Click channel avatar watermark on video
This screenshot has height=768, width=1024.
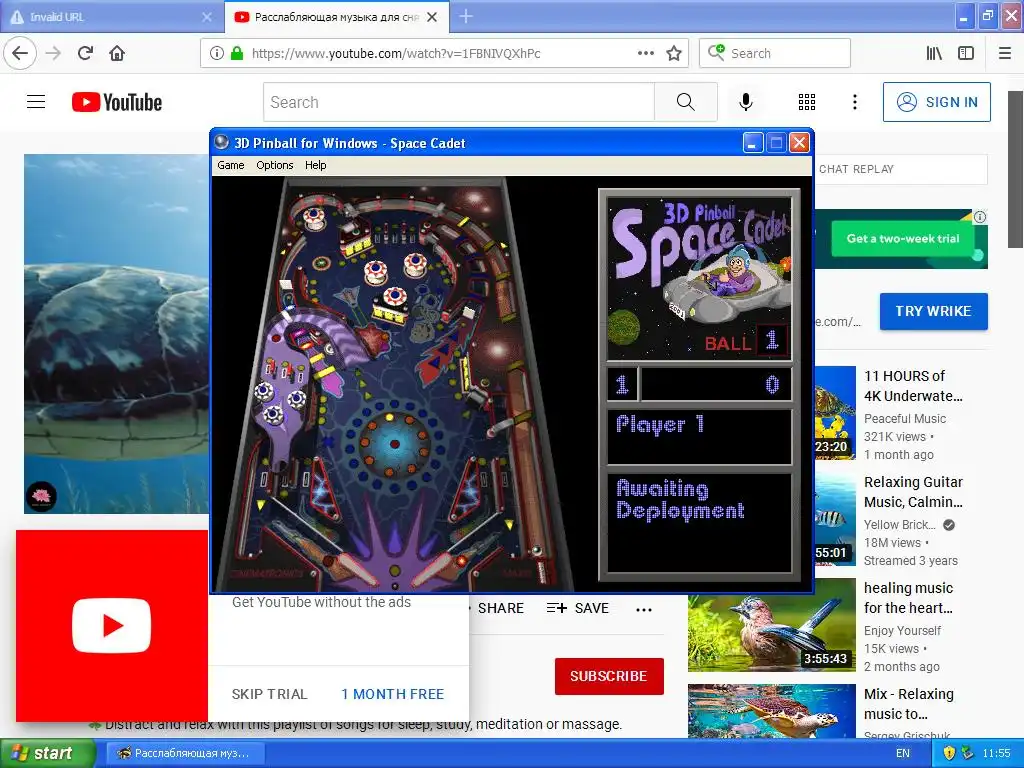[41, 496]
